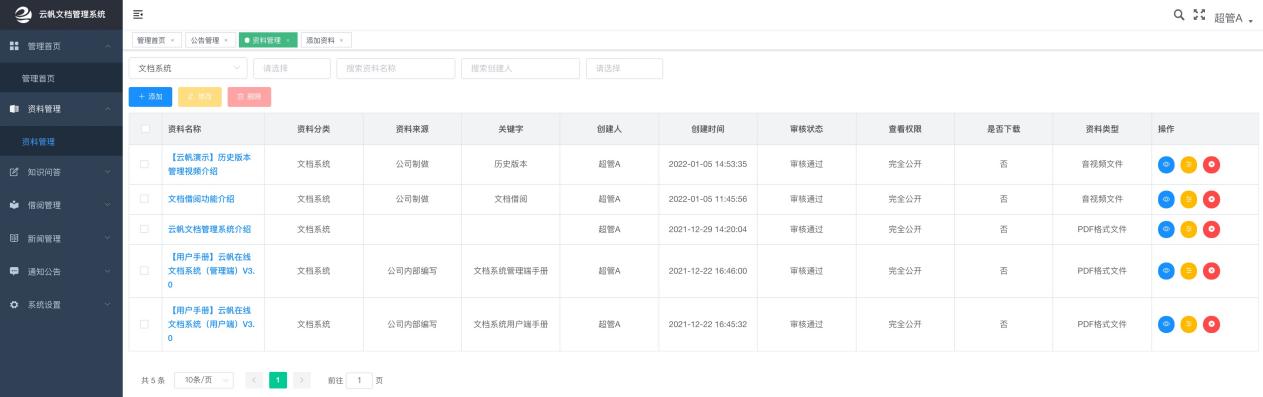The image size is (1263, 397).
Task: Check the box for 文档借阅功能介绍 row
Action: click(145, 199)
